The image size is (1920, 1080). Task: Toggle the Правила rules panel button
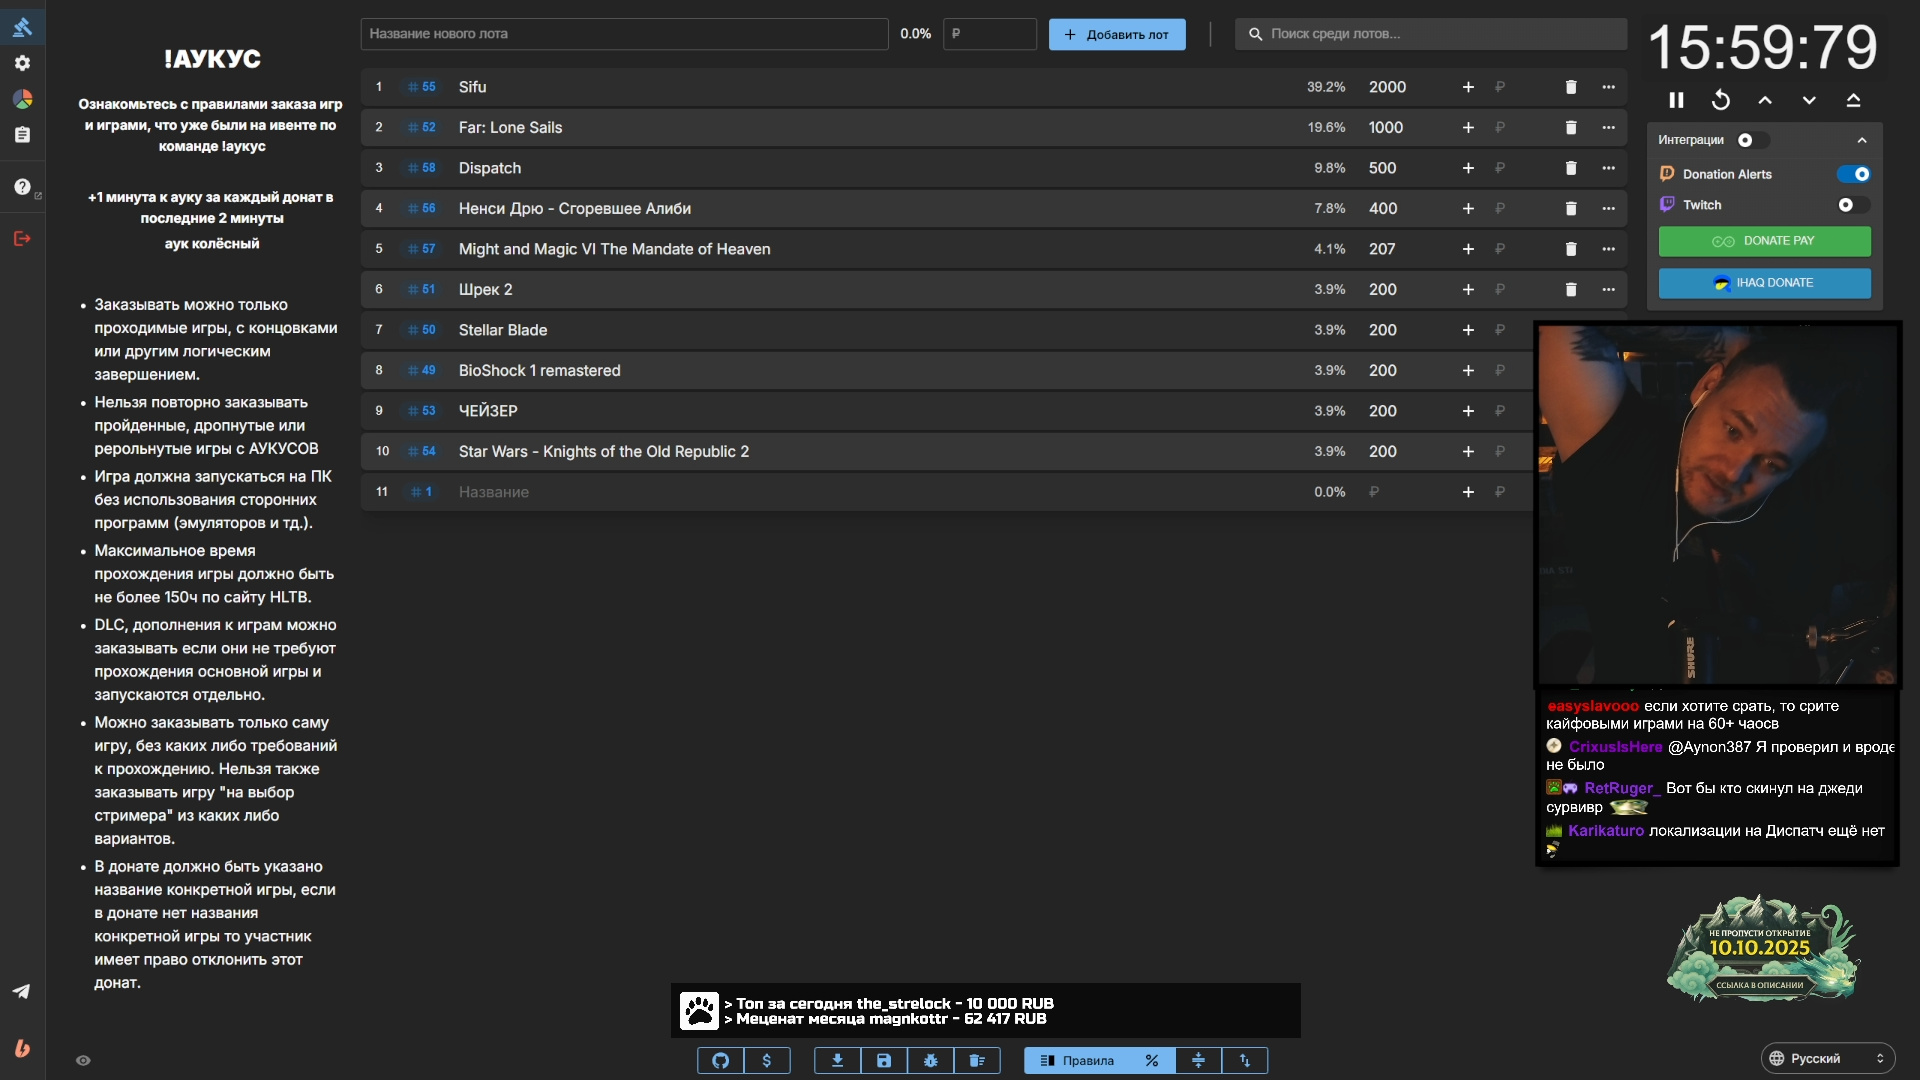[x=1078, y=1060]
